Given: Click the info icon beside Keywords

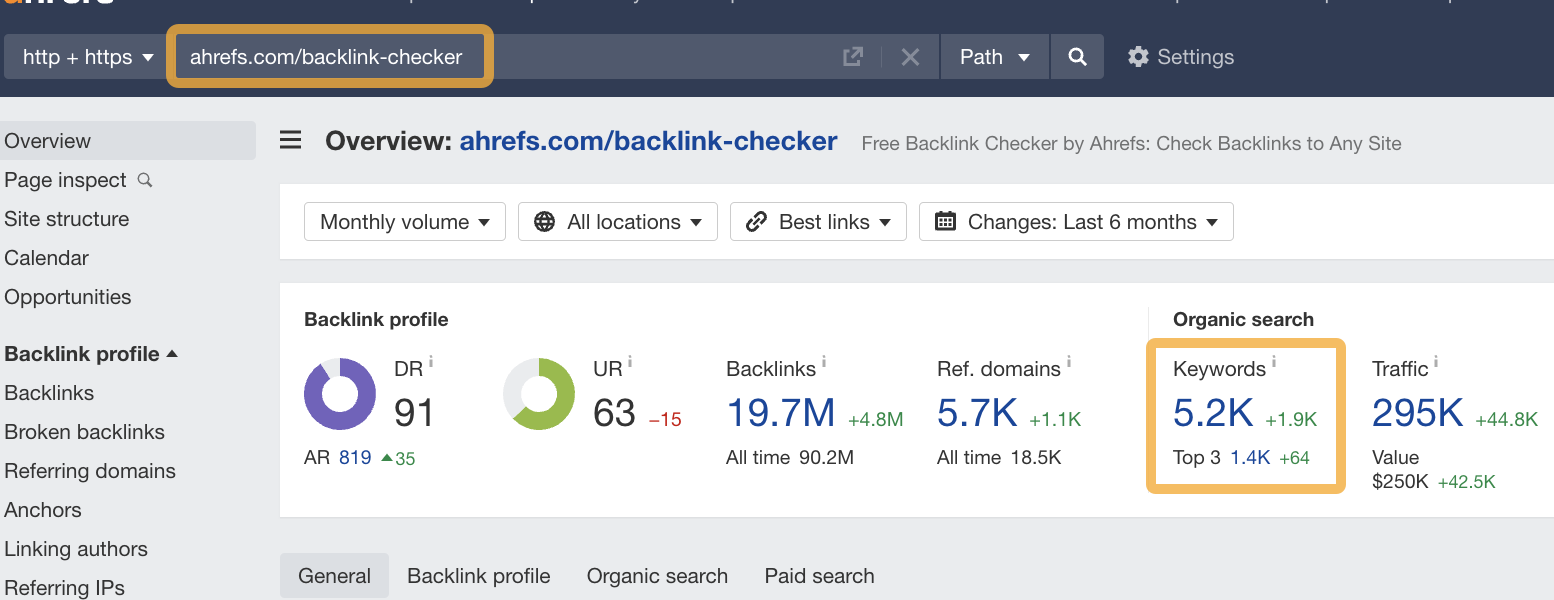Looking at the screenshot, I should pyautogui.click(x=1274, y=361).
